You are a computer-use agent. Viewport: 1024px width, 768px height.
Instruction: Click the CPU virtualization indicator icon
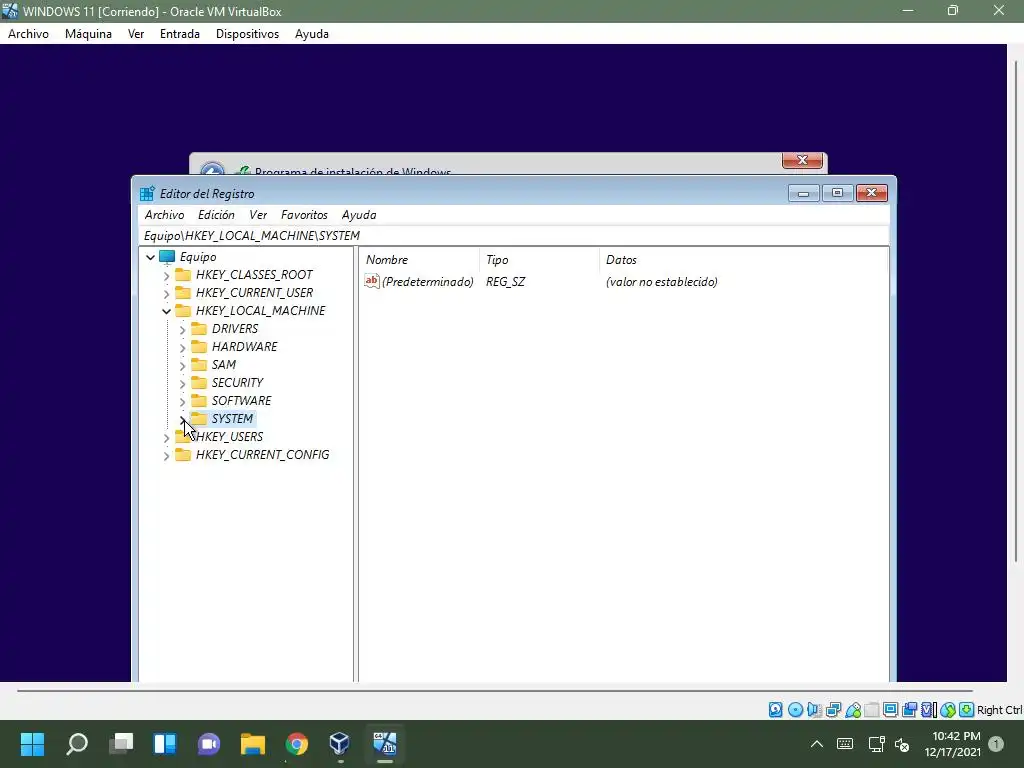coord(929,710)
